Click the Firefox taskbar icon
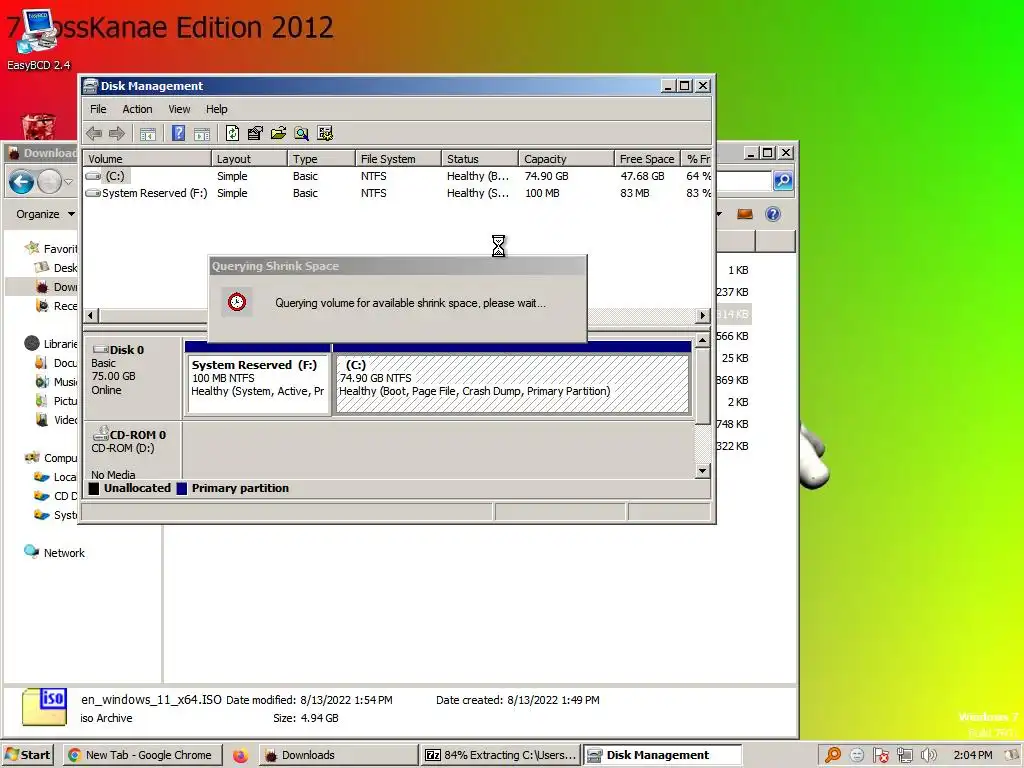 (x=240, y=756)
